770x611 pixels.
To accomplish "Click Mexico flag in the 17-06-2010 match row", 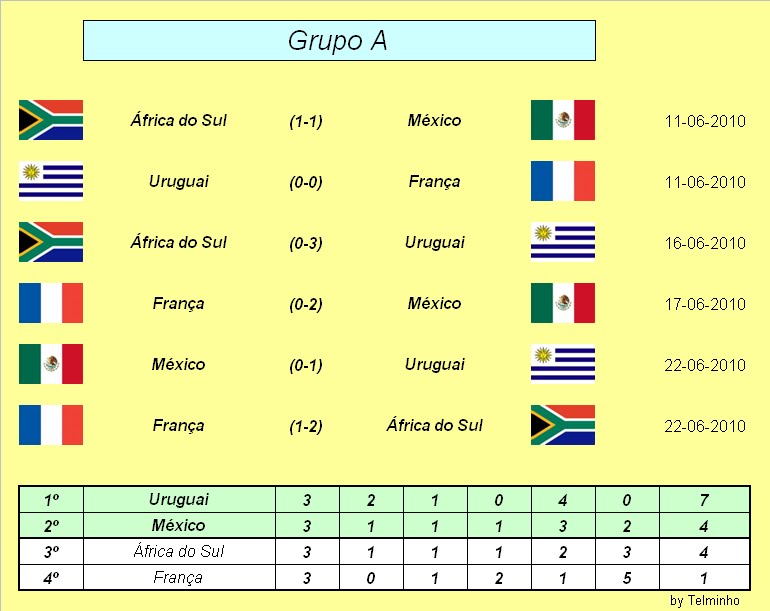I will pyautogui.click(x=562, y=303).
